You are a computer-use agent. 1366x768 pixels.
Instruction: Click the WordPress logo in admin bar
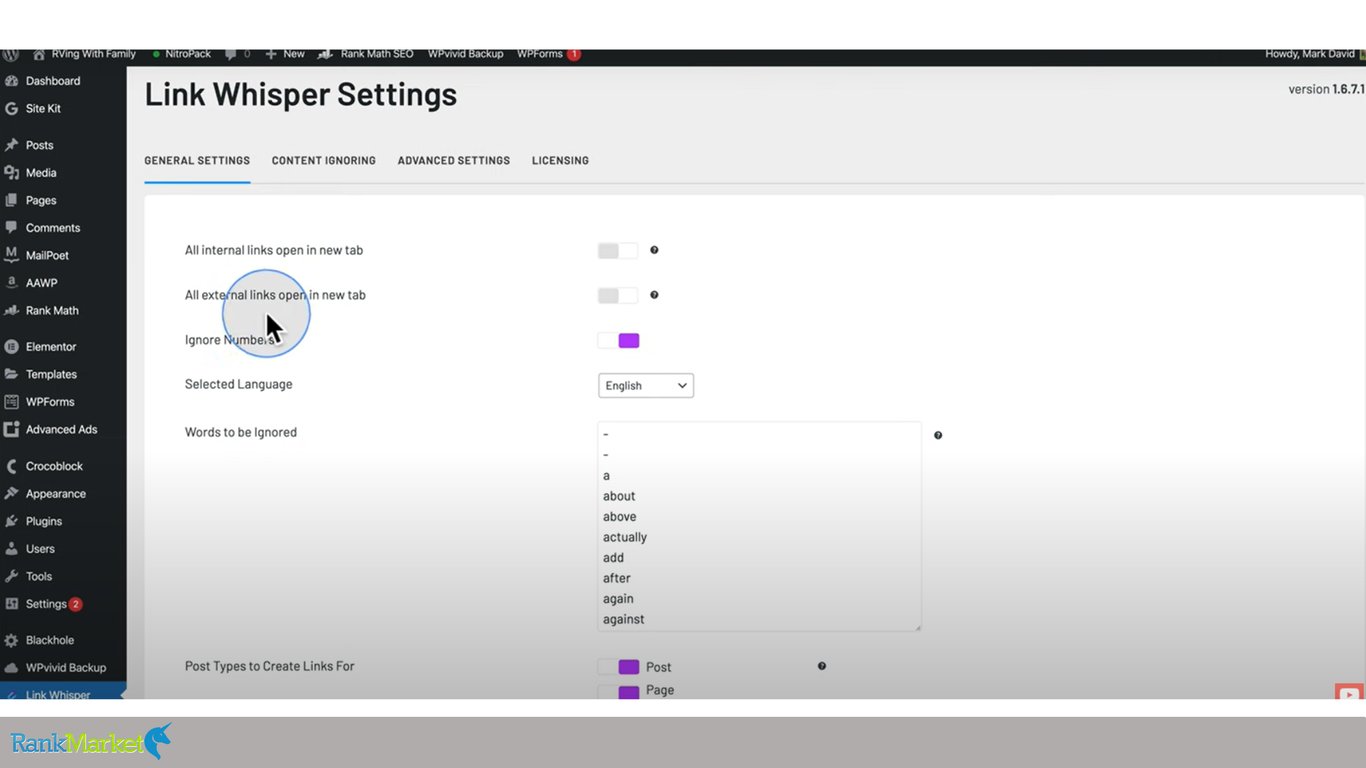11,54
